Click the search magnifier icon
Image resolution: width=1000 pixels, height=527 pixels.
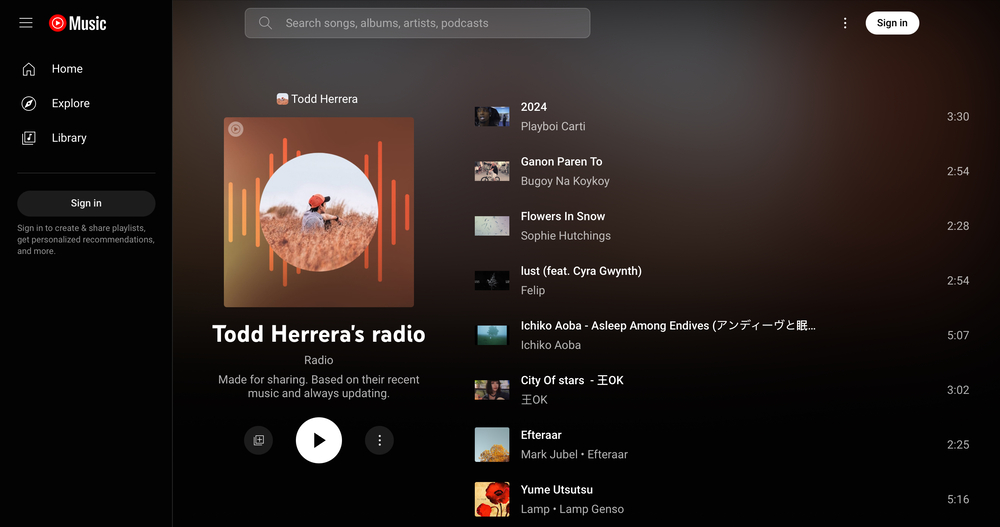tap(265, 23)
